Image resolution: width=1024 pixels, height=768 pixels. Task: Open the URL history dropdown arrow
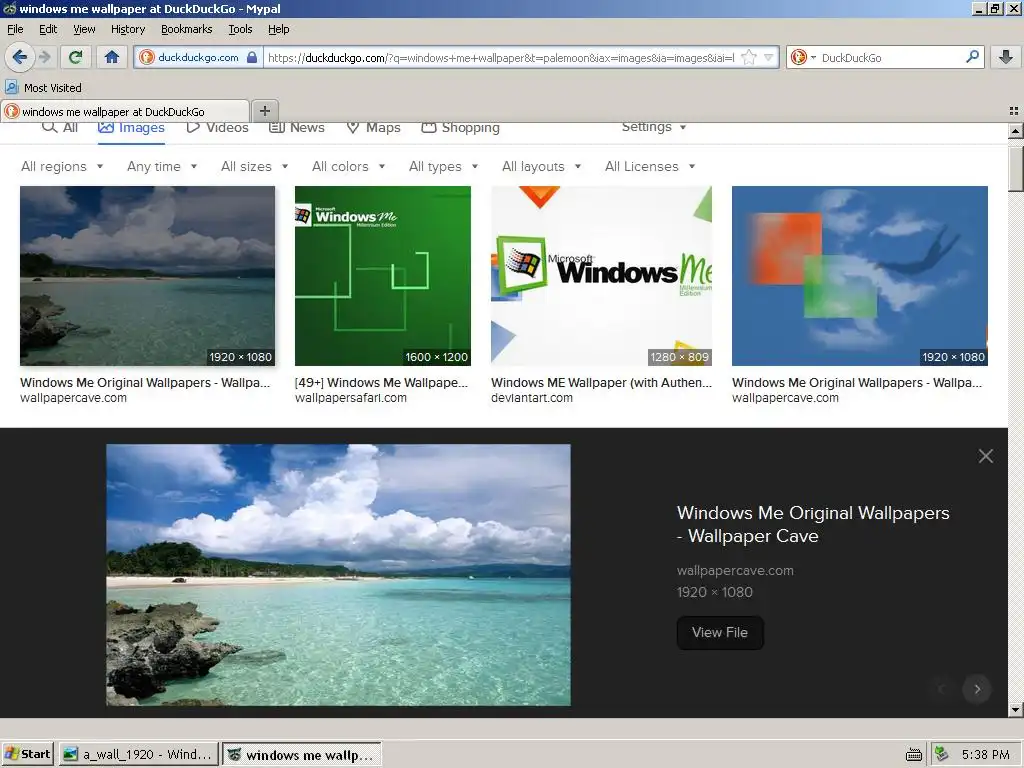coord(769,57)
